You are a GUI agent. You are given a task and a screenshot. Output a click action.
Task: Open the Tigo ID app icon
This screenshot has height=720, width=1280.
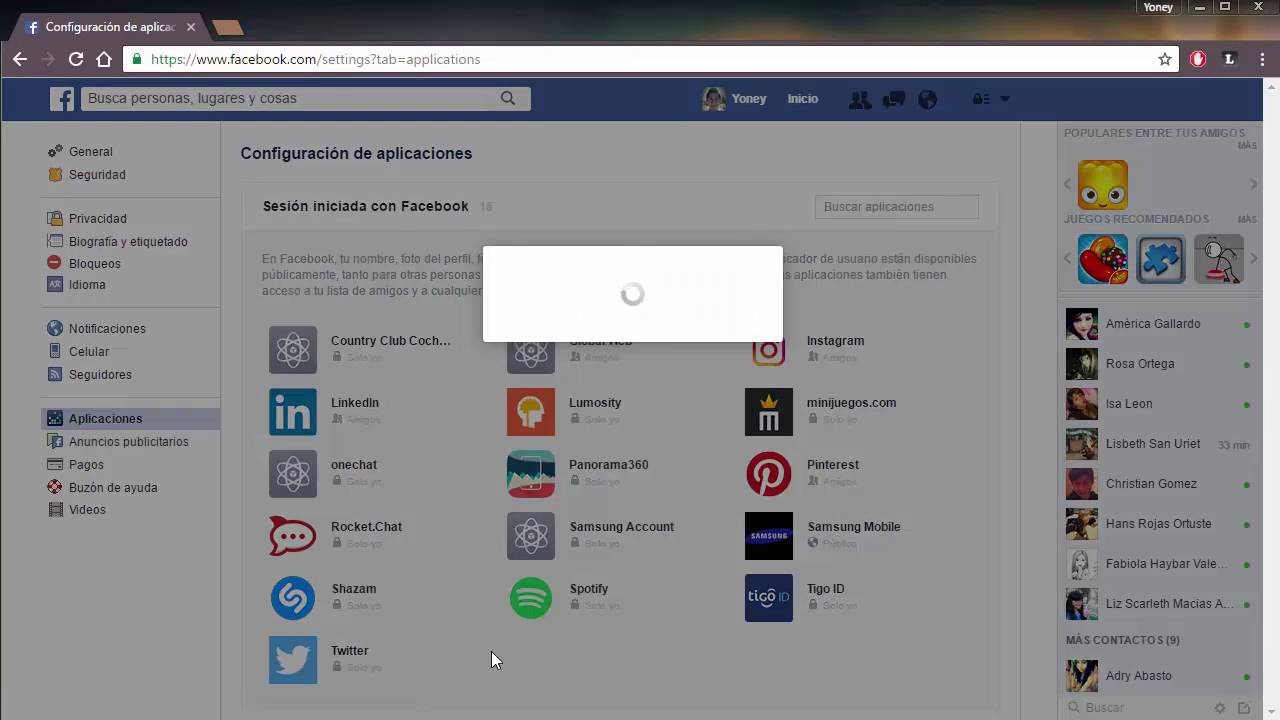point(769,598)
